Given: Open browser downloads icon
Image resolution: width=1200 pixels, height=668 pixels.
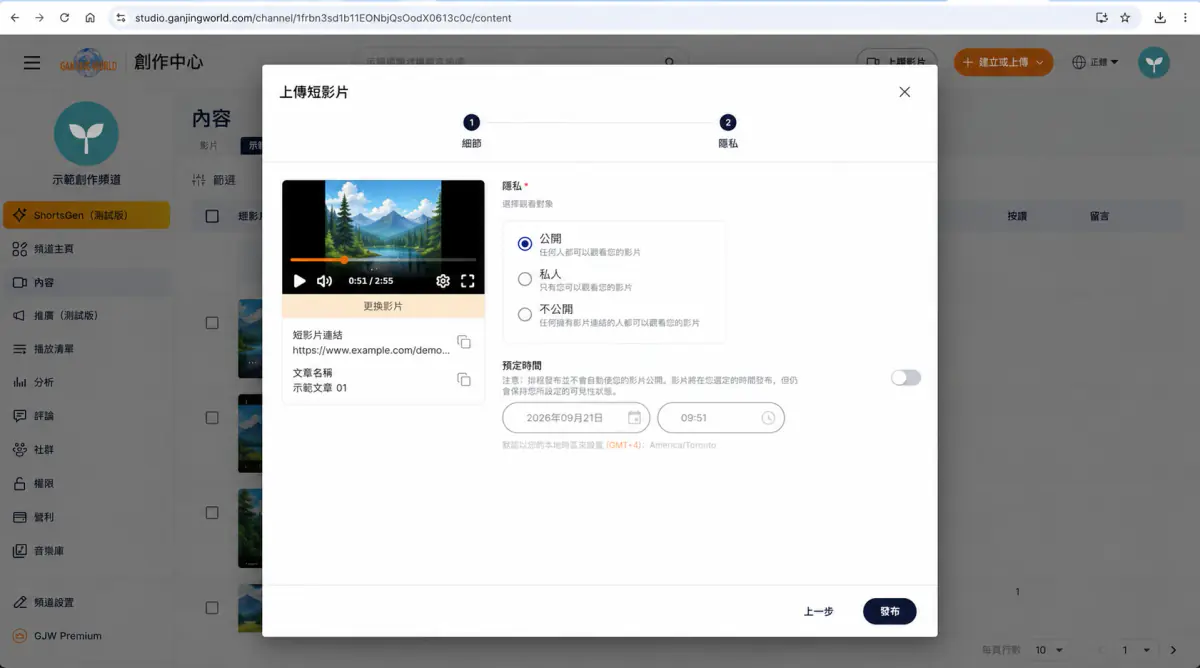Looking at the screenshot, I should 1160,17.
